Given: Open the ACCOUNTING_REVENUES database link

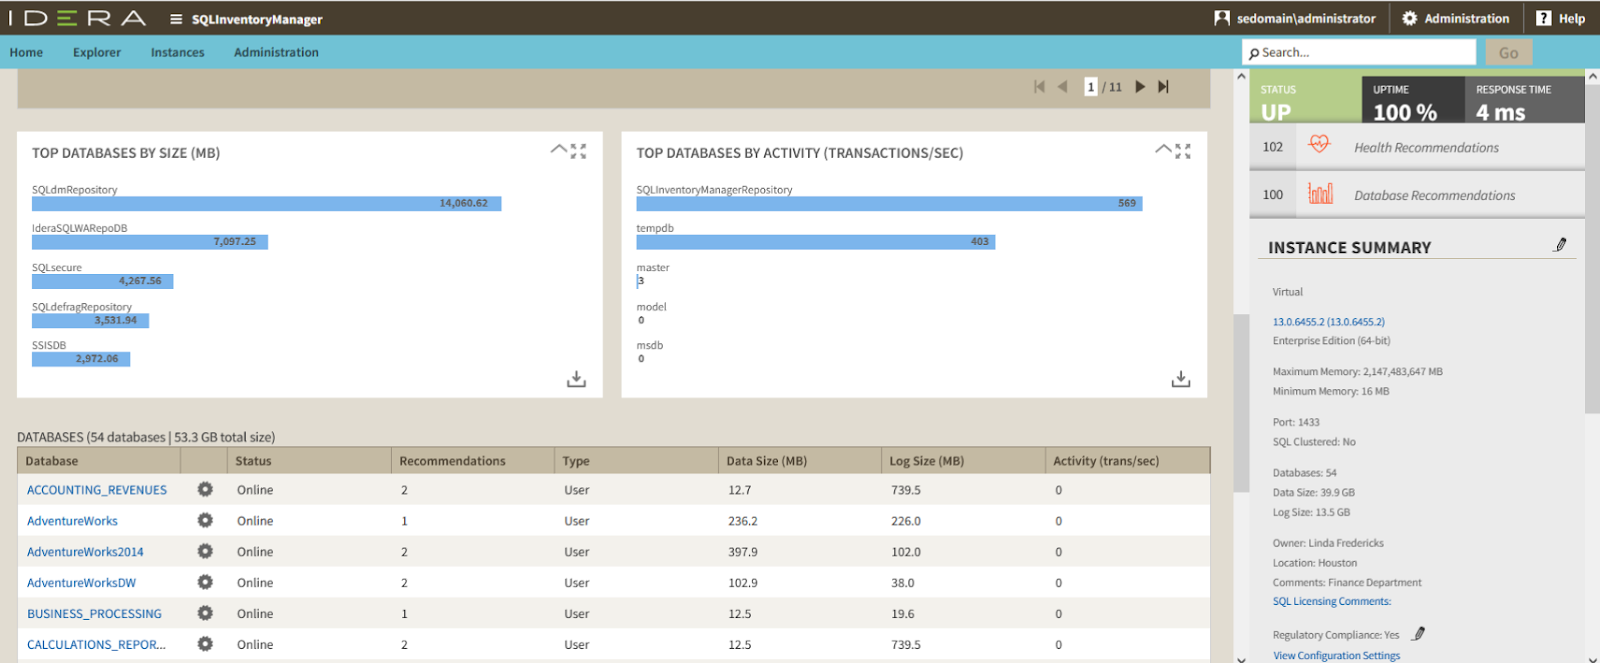Looking at the screenshot, I should point(97,490).
